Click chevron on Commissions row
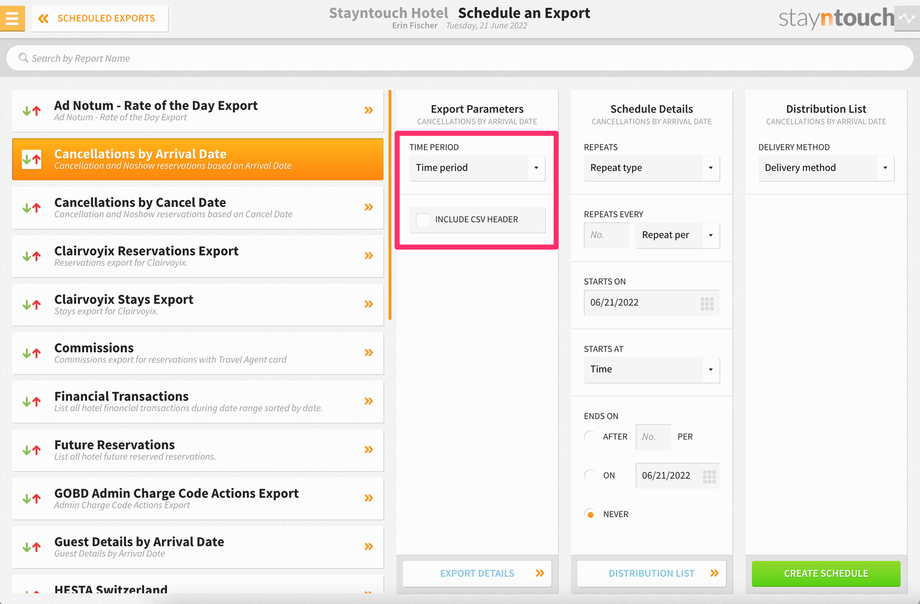This screenshot has width=920, height=604. [x=368, y=353]
